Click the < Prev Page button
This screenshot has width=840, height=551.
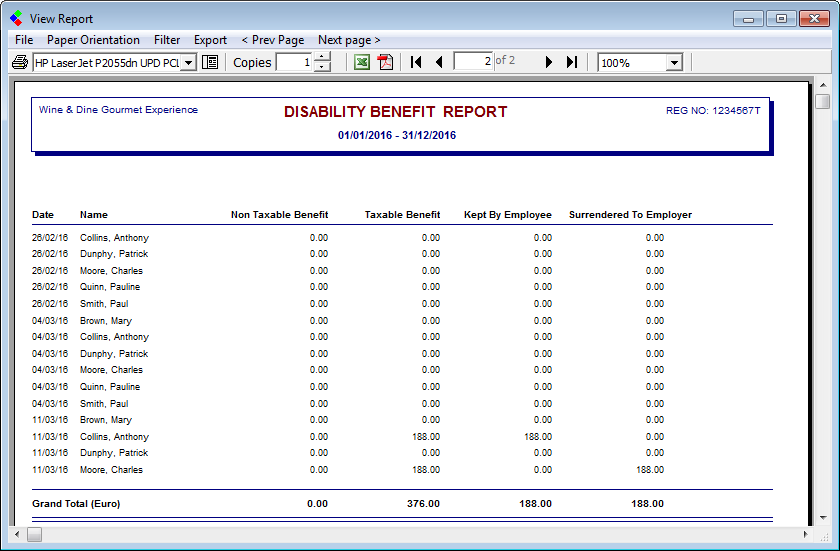[x=273, y=40]
